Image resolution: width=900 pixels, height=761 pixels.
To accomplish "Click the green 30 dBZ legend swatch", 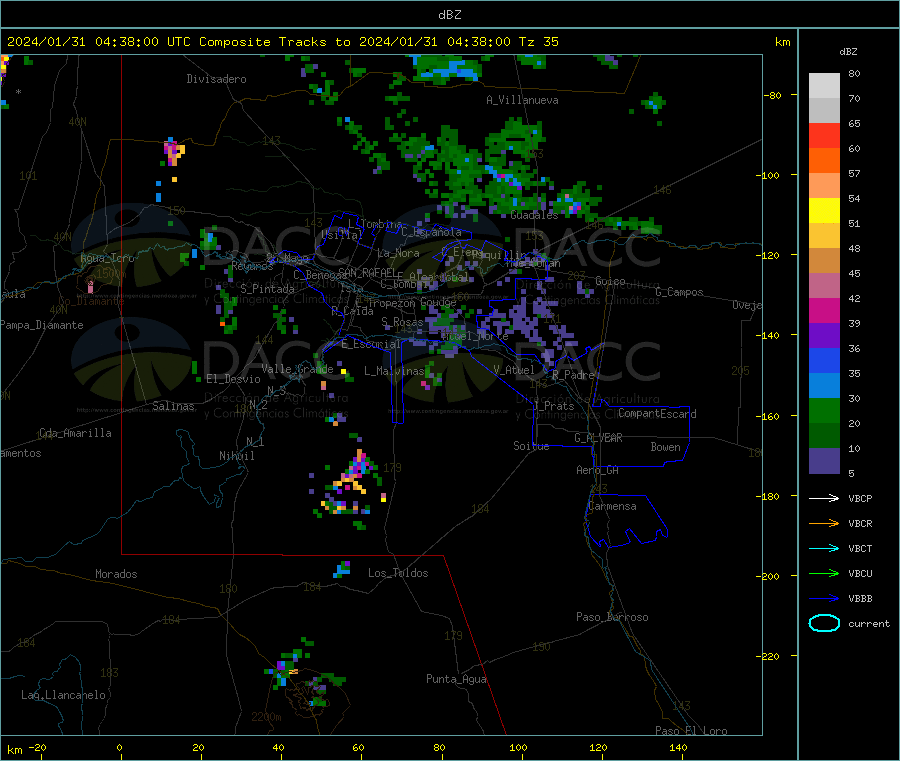I will [824, 410].
